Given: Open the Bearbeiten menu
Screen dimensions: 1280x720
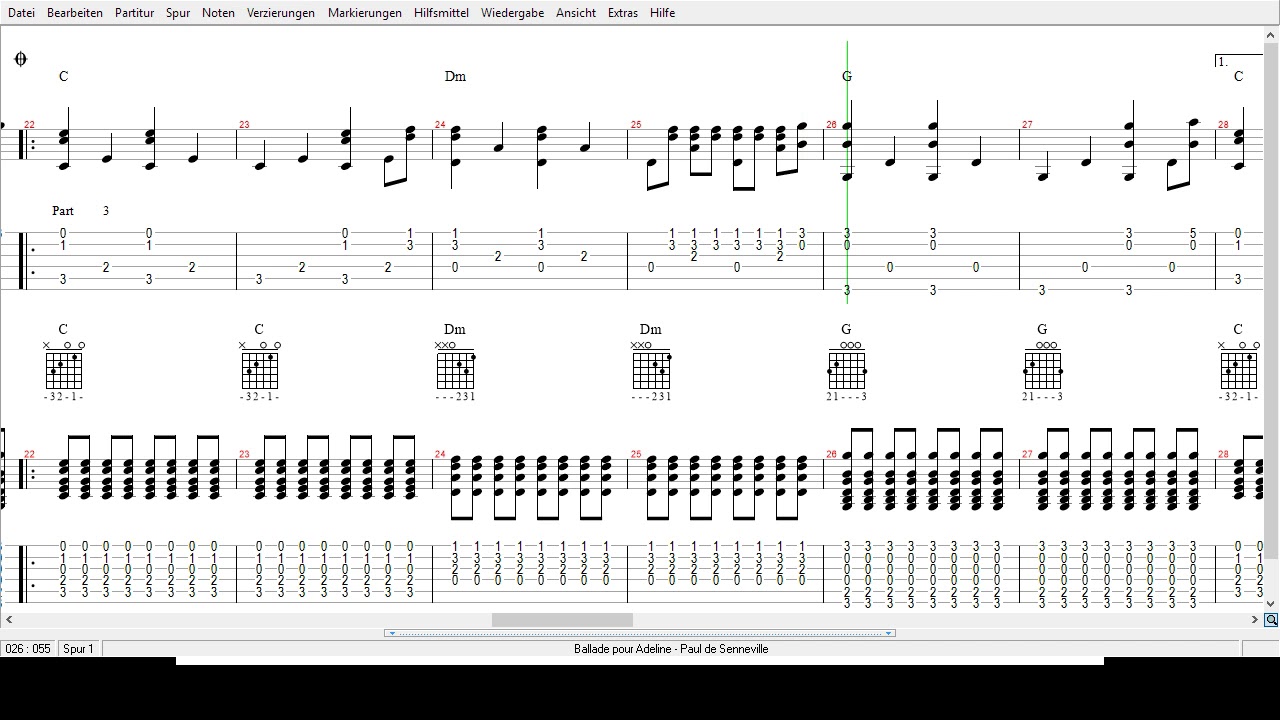Looking at the screenshot, I should (75, 13).
